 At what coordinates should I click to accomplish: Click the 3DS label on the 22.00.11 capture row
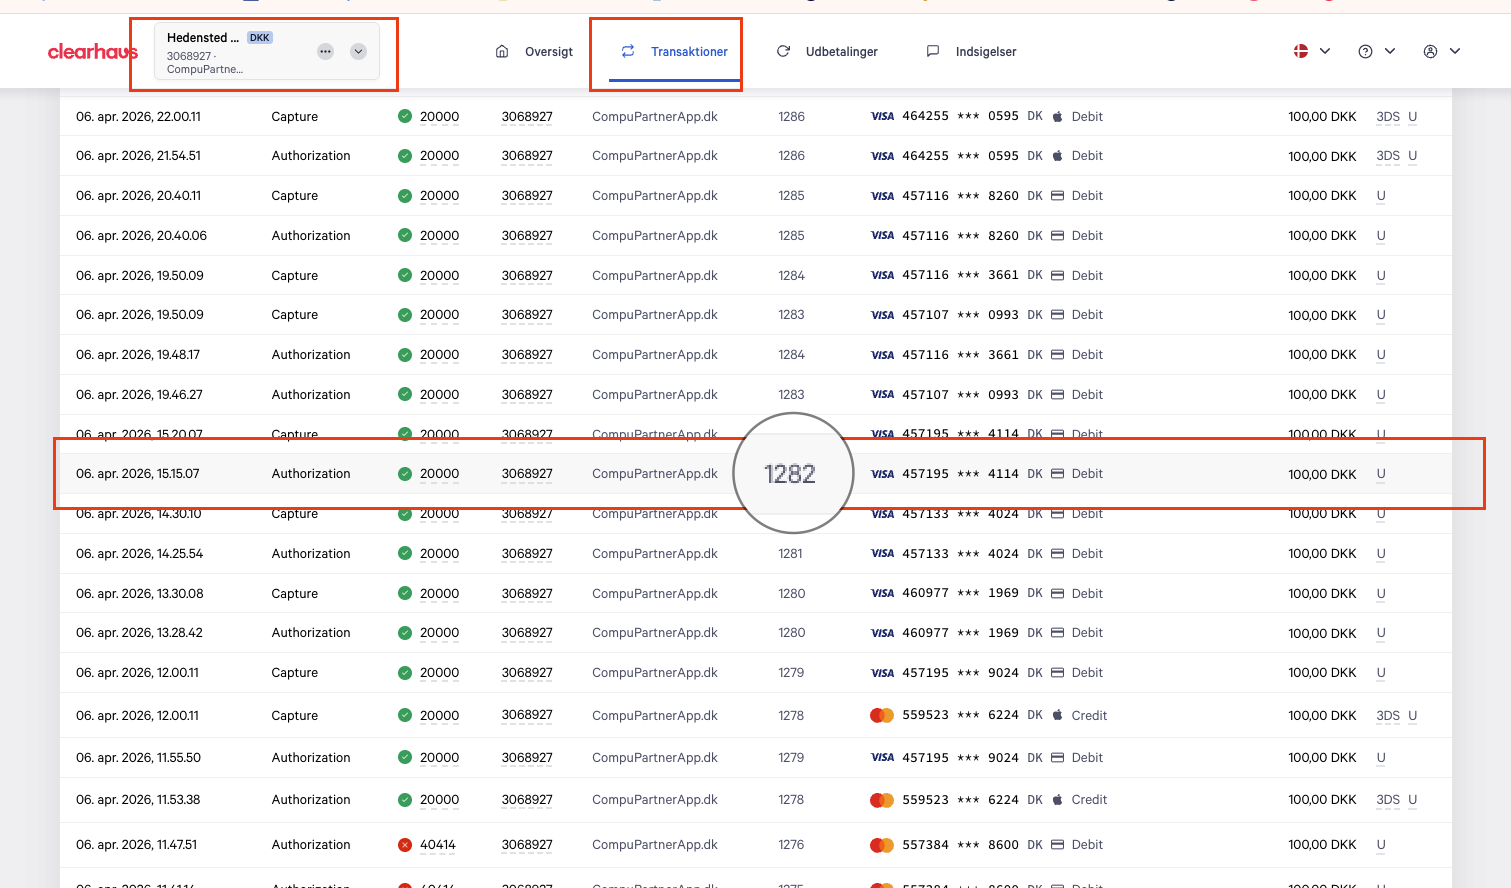pos(1388,117)
